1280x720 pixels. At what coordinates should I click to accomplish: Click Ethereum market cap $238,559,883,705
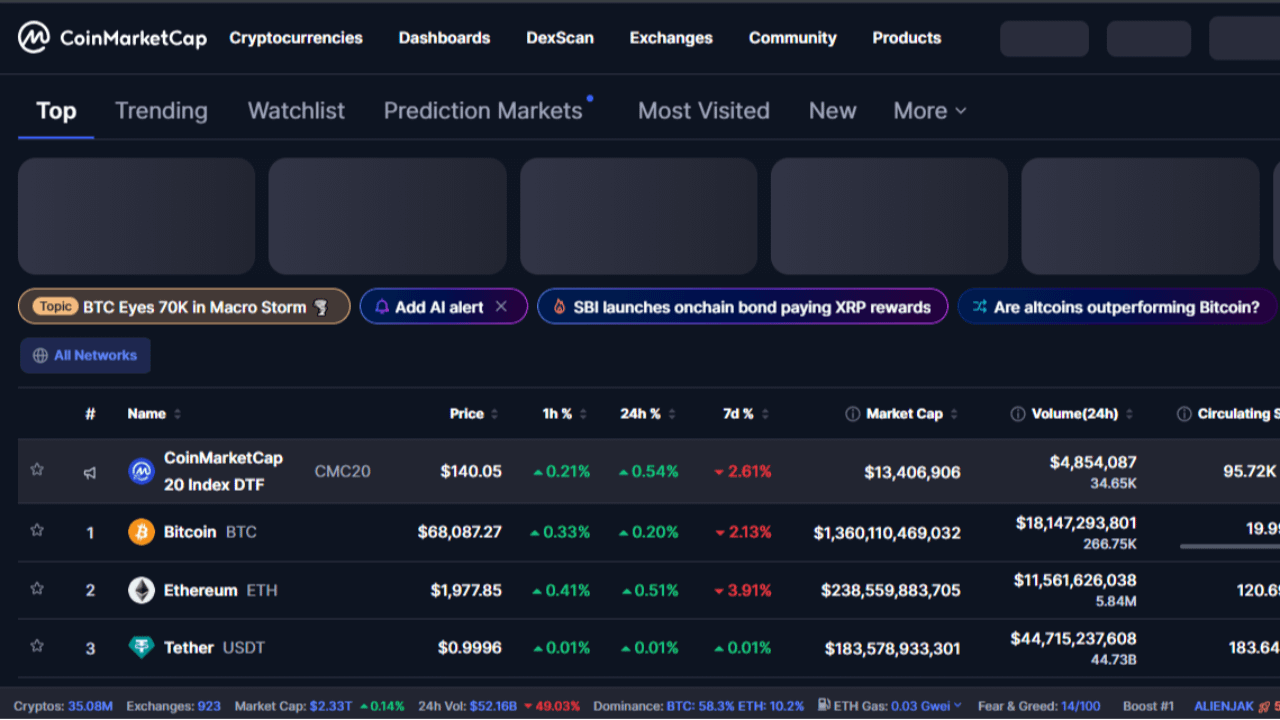click(891, 590)
